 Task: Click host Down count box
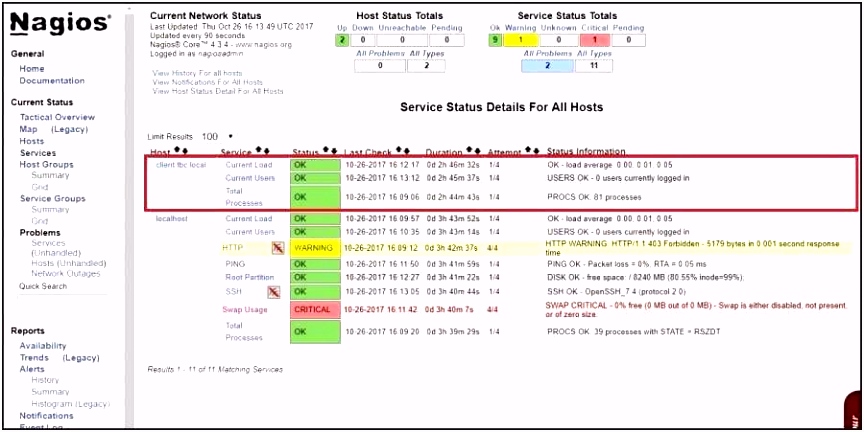pyautogui.click(x=363, y=40)
